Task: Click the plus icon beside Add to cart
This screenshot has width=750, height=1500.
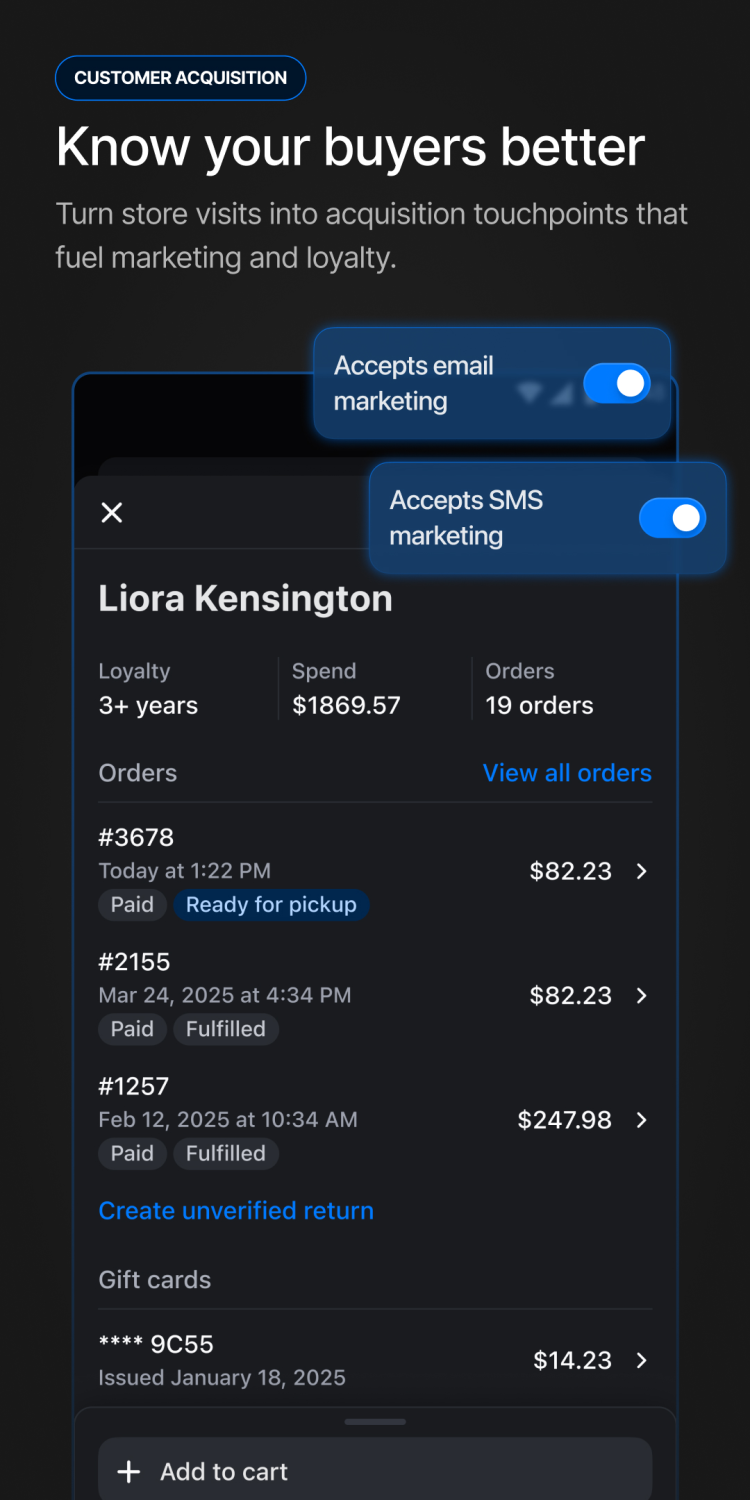Action: [x=129, y=1472]
